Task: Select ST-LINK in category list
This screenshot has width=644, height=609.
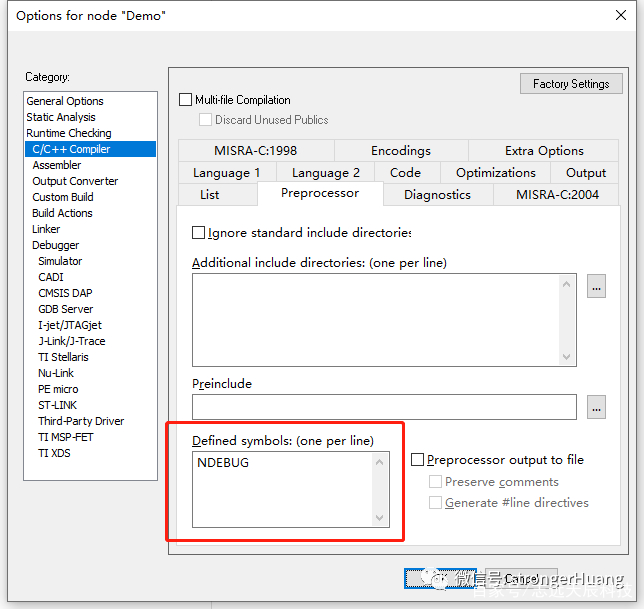Action: coord(90,405)
